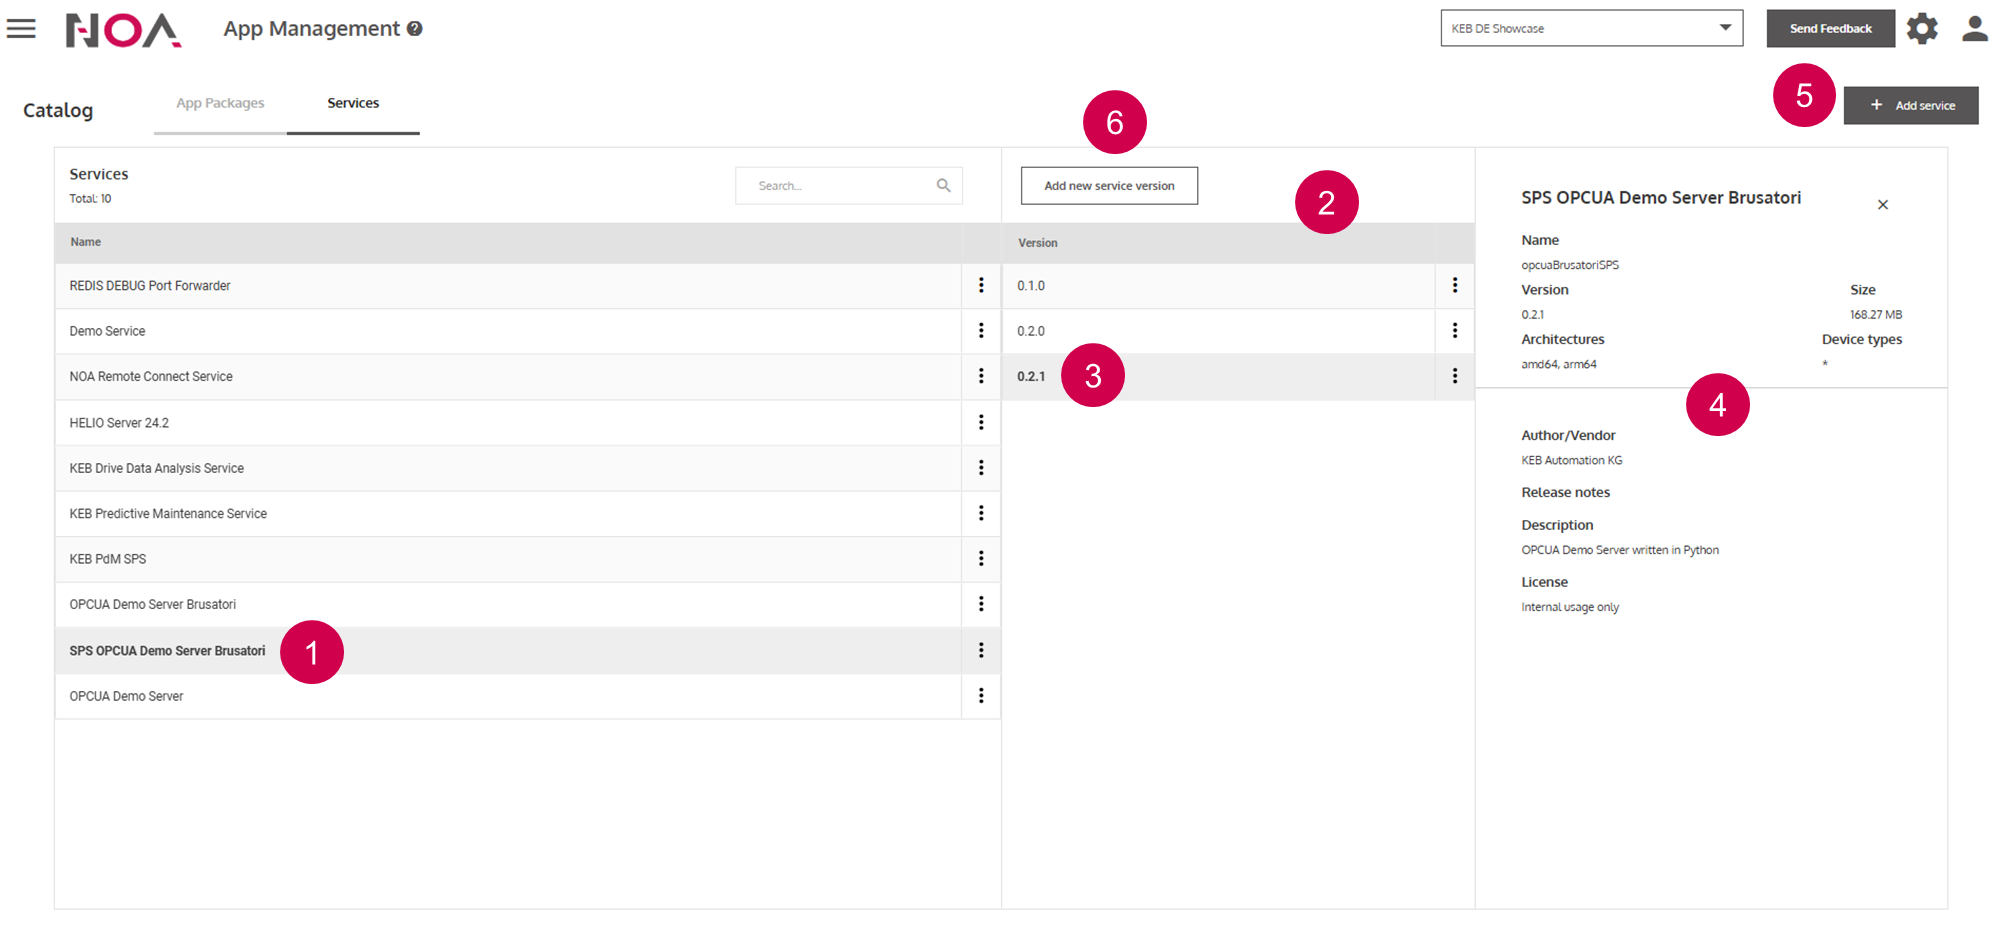Open options menu for REDIS DEBUG Port Forwarder
Viewport: 2000px width, 935px height.
(x=981, y=286)
